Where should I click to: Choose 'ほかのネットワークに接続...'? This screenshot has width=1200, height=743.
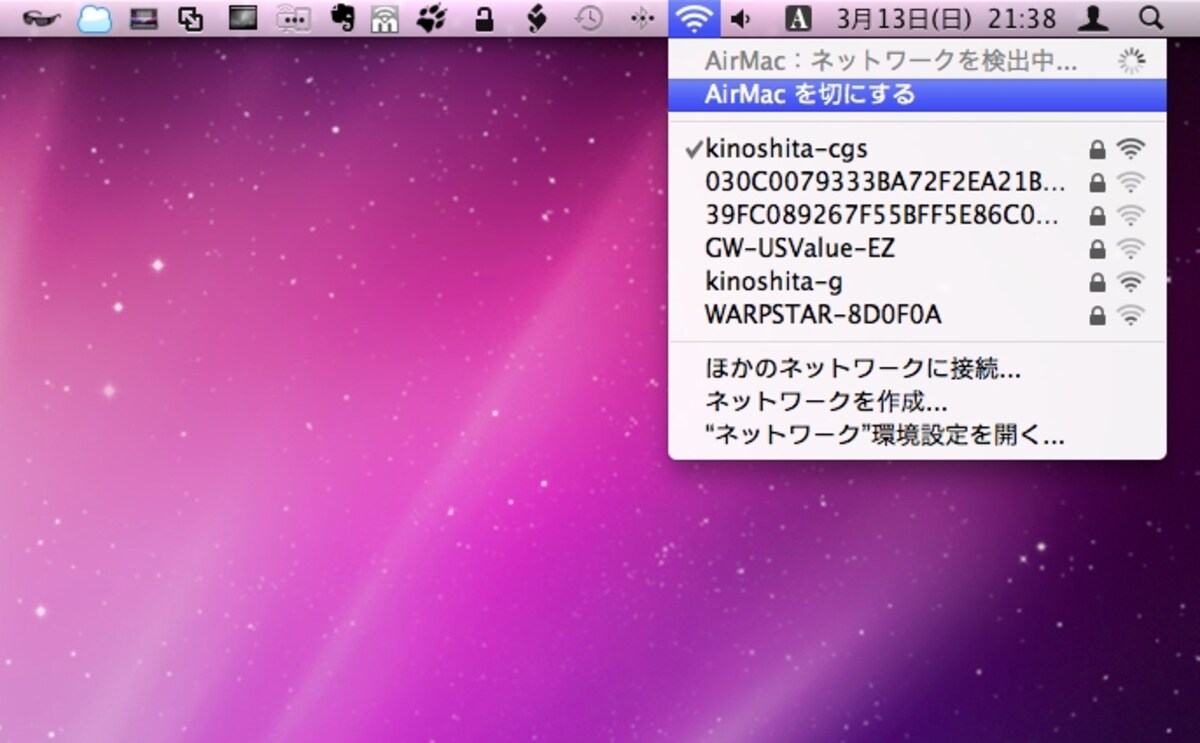pos(917,369)
